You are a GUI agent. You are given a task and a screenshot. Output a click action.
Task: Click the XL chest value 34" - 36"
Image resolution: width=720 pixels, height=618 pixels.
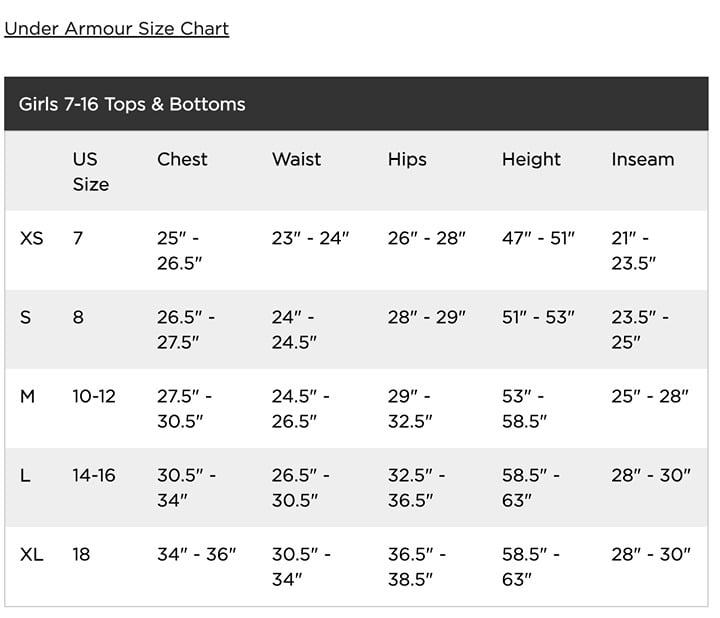coord(197,554)
